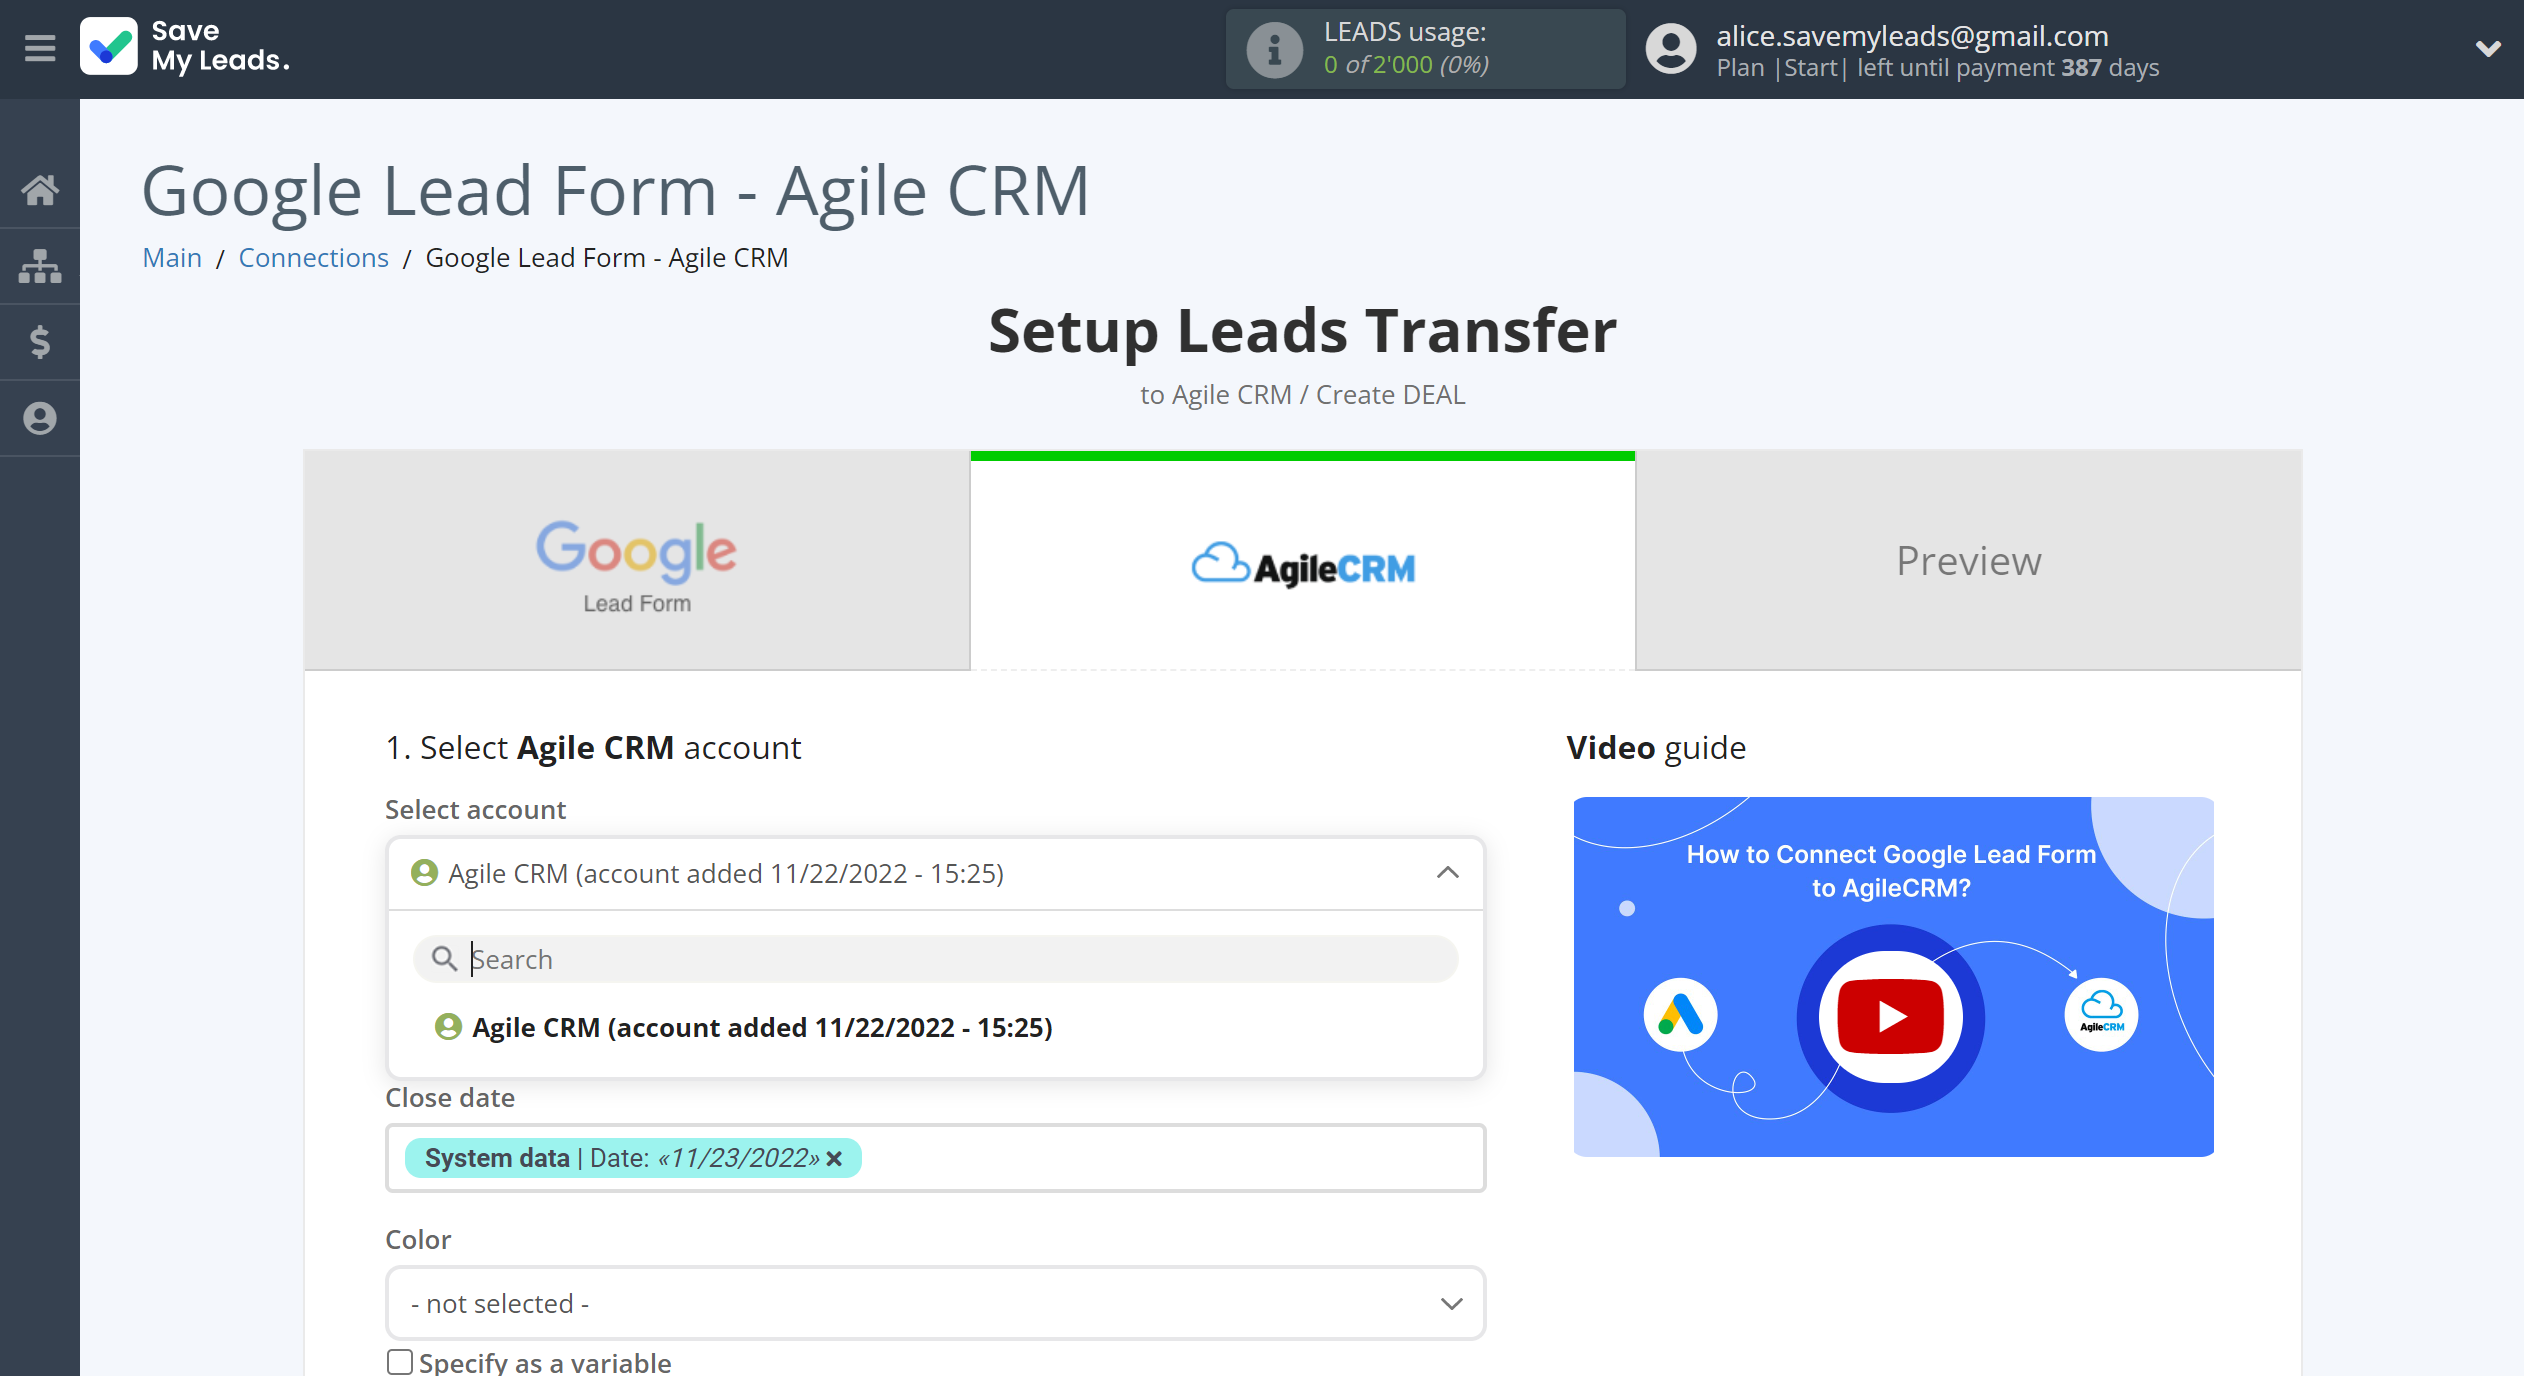This screenshot has width=2524, height=1376.
Task: Click the account Search field
Action: [x=935, y=959]
